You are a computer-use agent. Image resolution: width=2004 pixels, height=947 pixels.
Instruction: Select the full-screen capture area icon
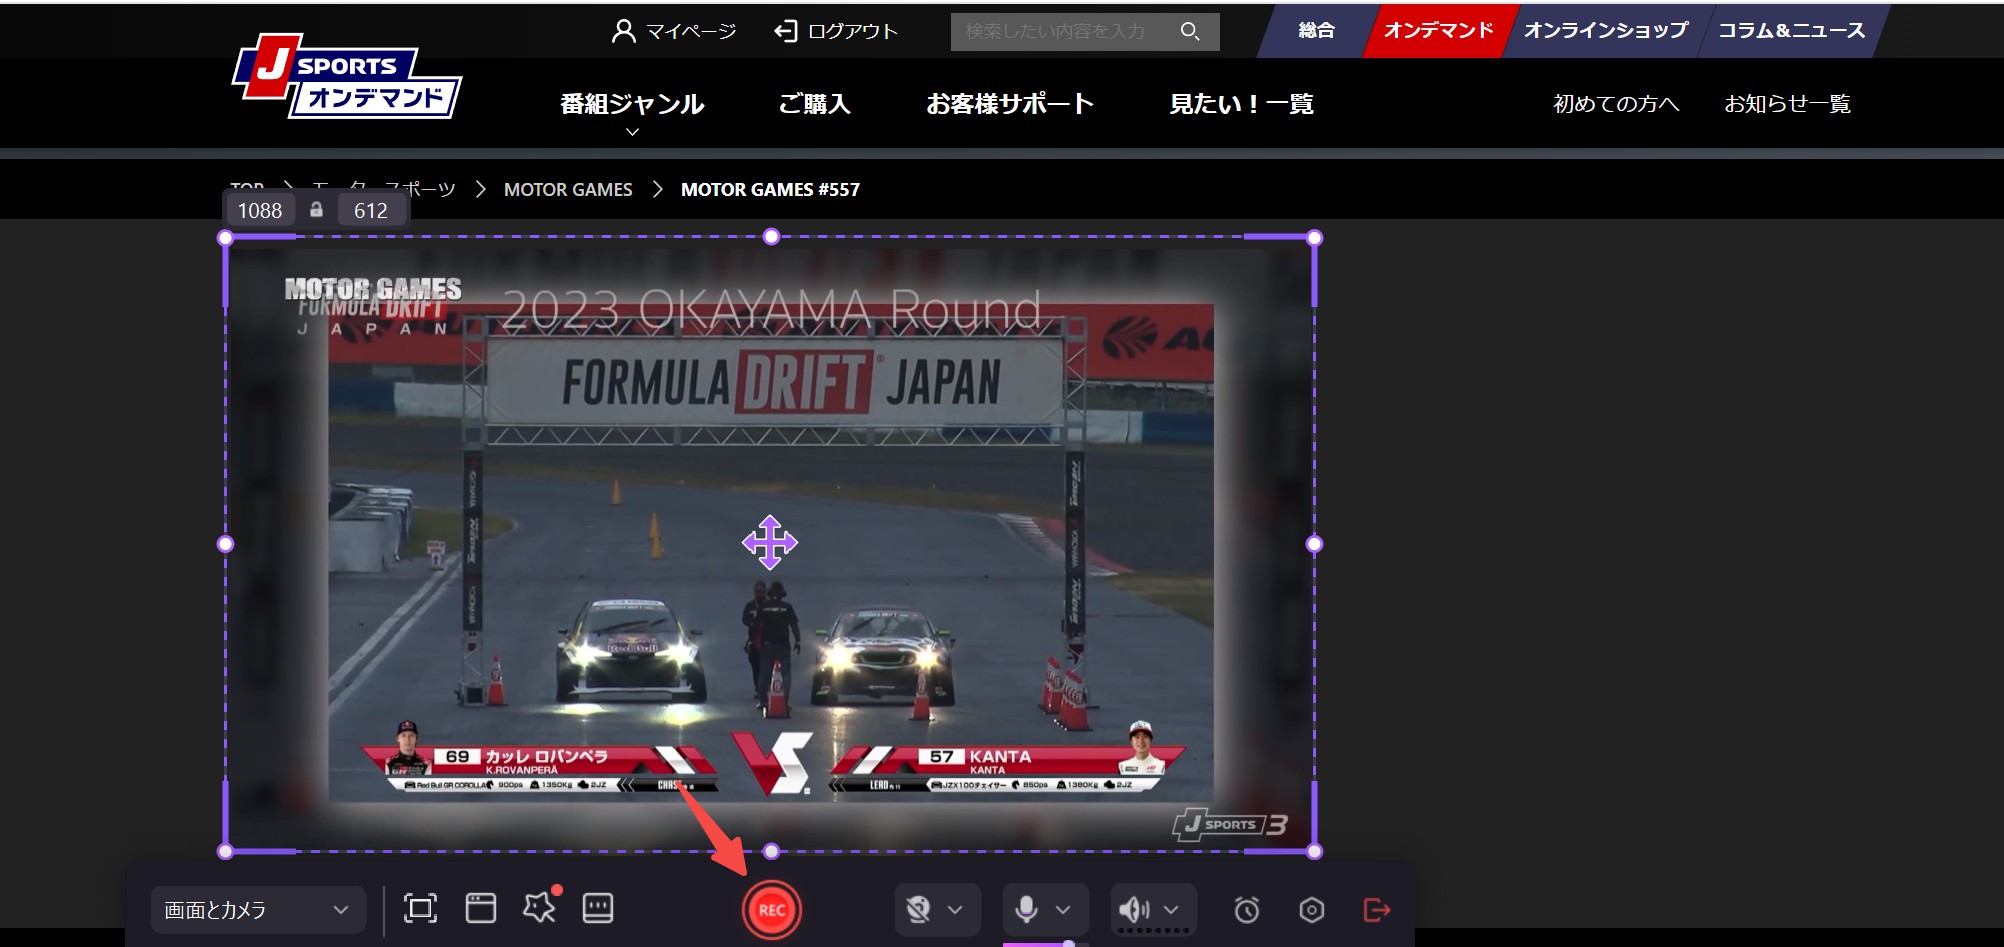pos(420,908)
